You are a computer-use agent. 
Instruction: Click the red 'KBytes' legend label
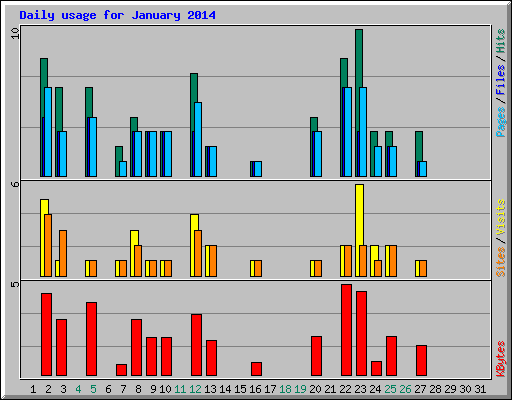[x=500, y=359]
